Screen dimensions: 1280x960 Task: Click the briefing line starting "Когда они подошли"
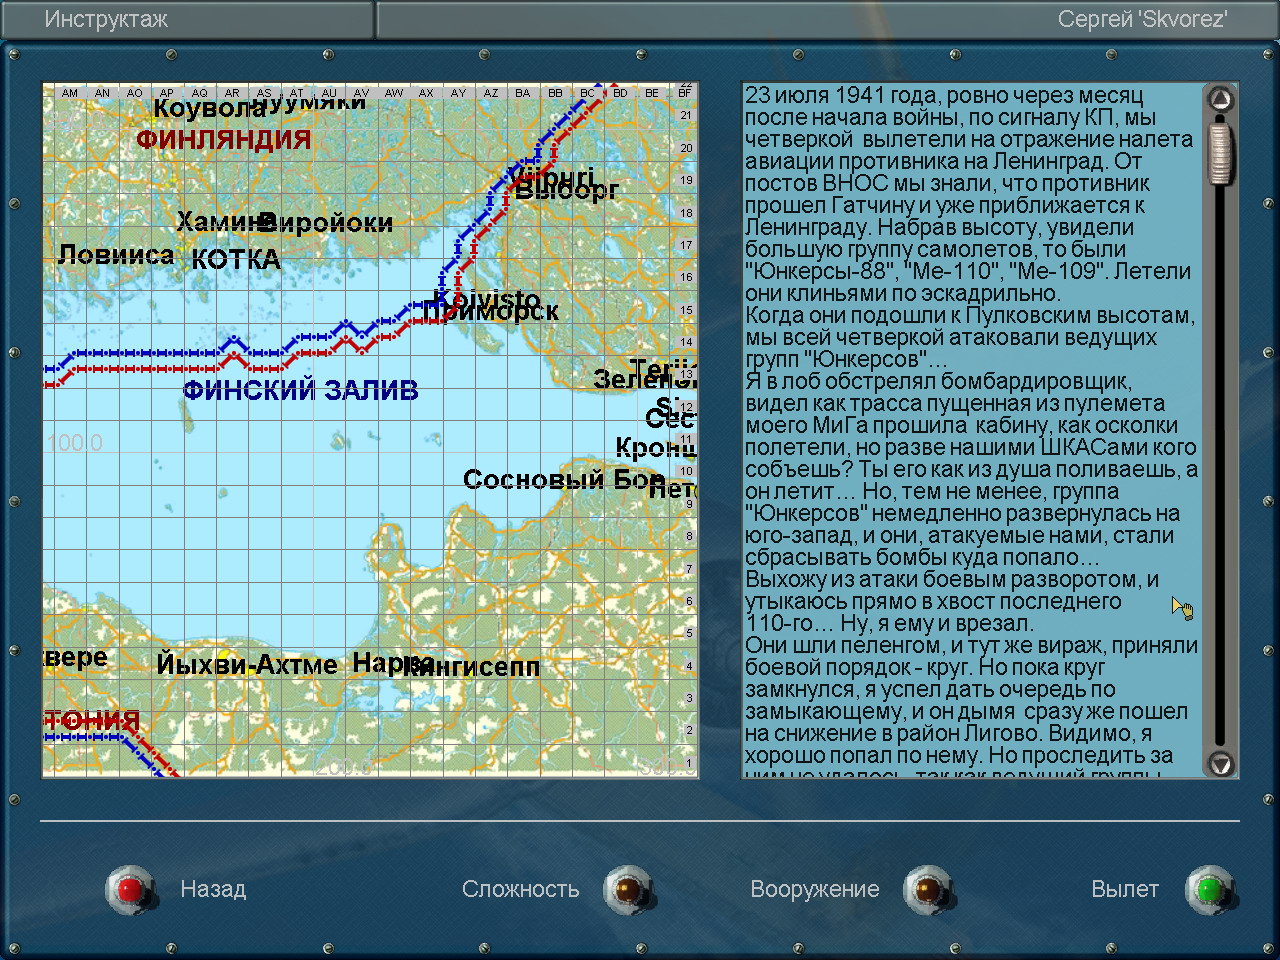tap(970, 315)
